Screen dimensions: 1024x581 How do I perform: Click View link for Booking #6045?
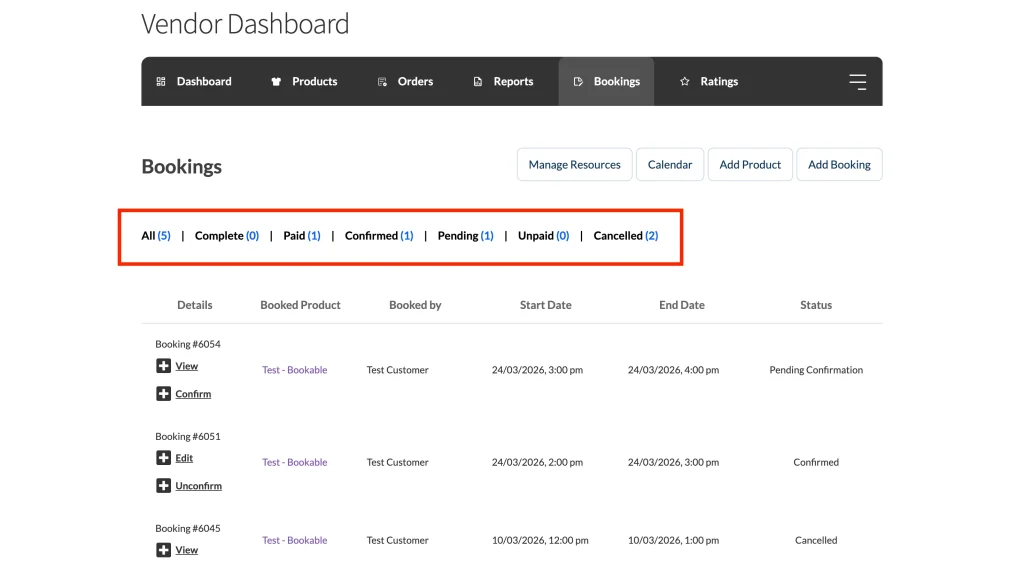186,550
